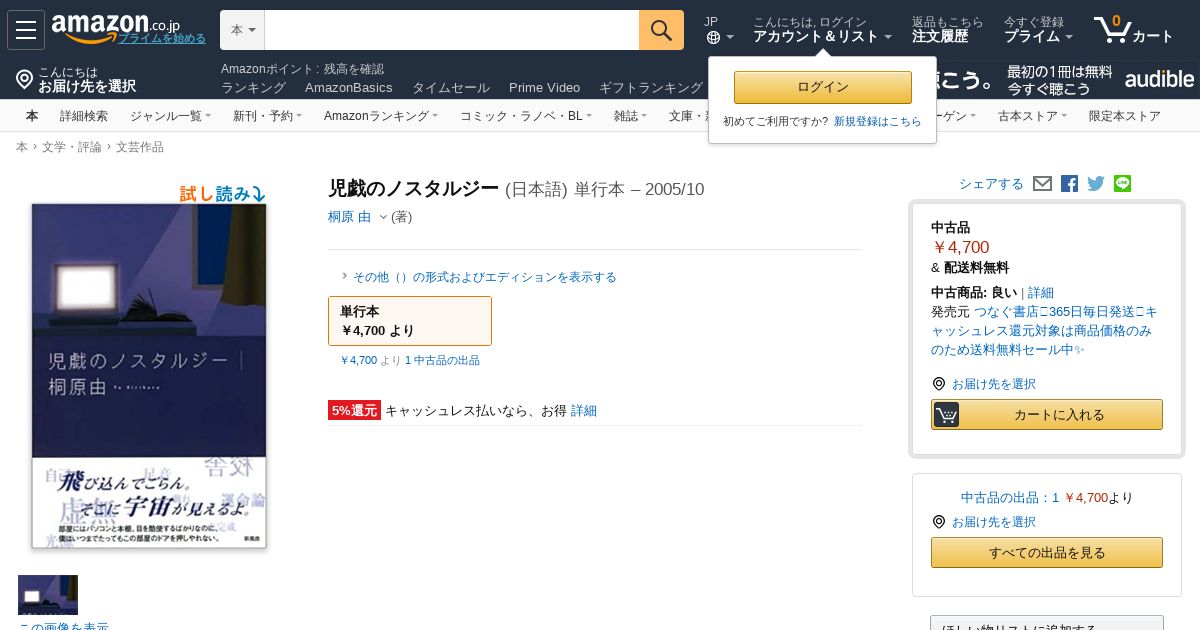Share this book on LINE
Viewport: 1200px width, 630px height.
[x=1122, y=184]
